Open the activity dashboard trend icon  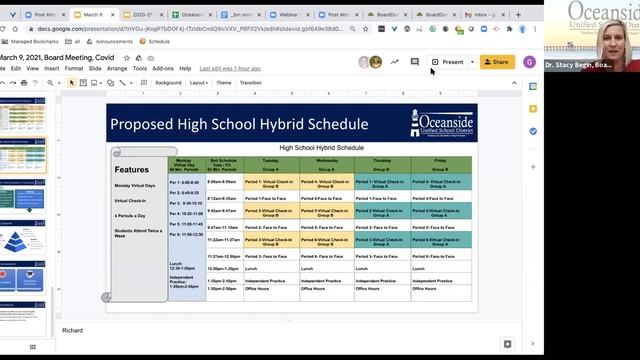click(x=394, y=62)
